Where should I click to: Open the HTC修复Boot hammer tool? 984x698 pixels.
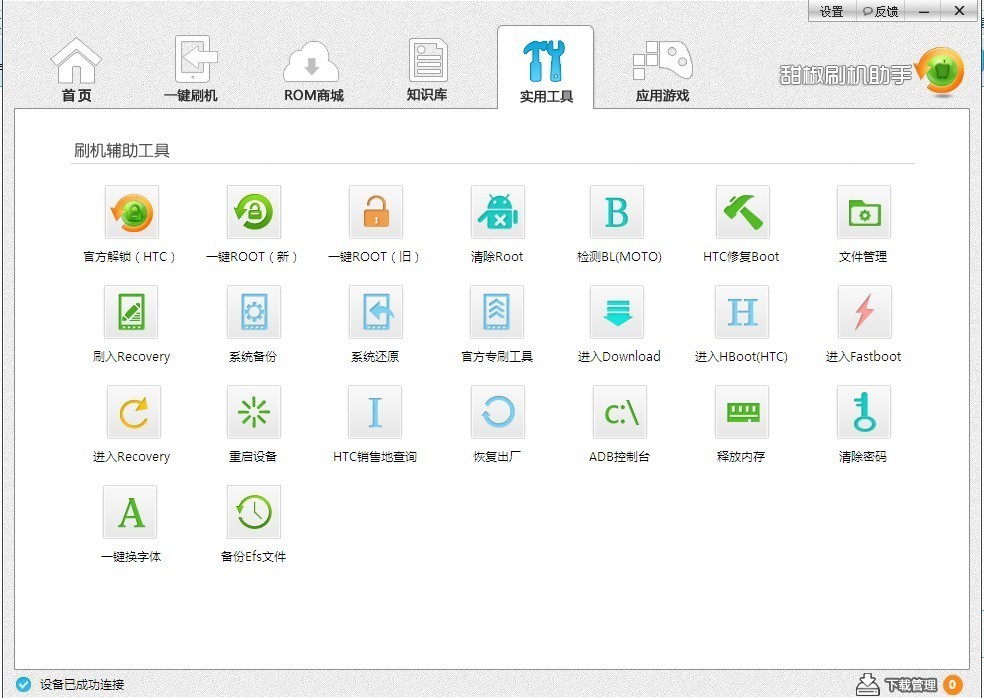[742, 212]
